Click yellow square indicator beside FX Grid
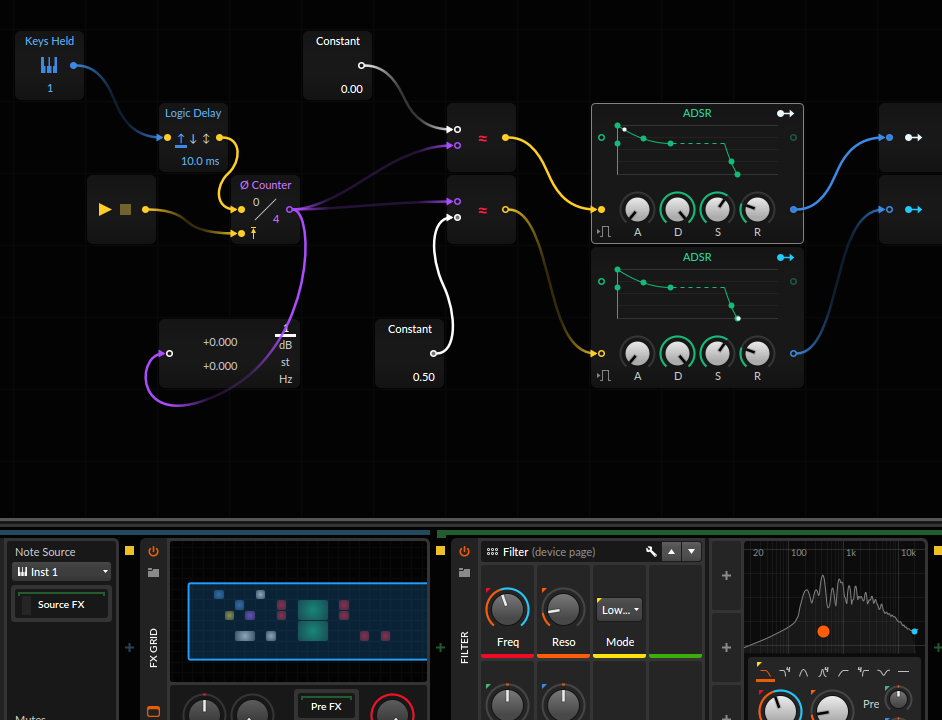Viewport: 942px width, 720px height. click(x=129, y=551)
